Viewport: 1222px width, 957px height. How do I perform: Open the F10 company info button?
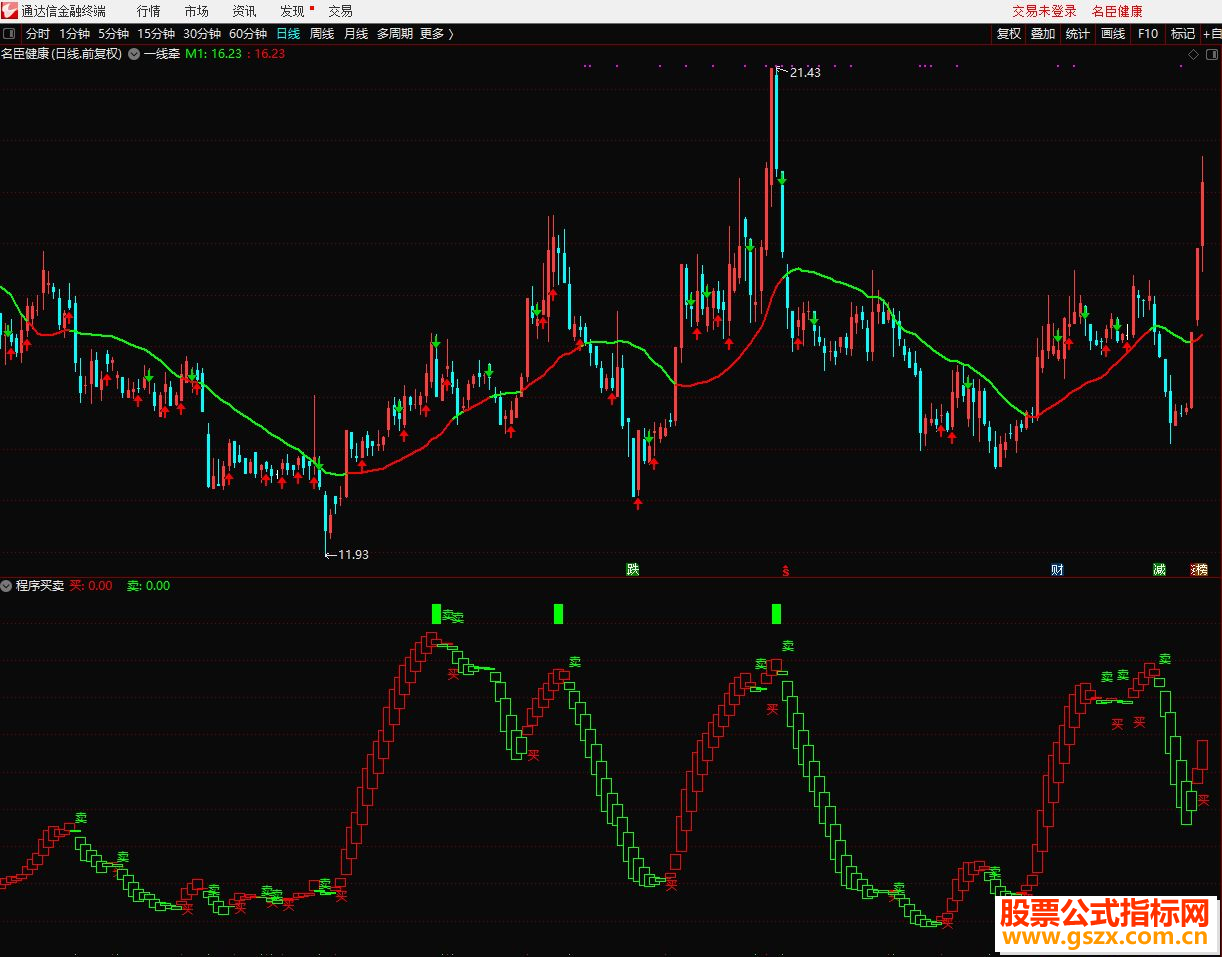tap(1148, 33)
